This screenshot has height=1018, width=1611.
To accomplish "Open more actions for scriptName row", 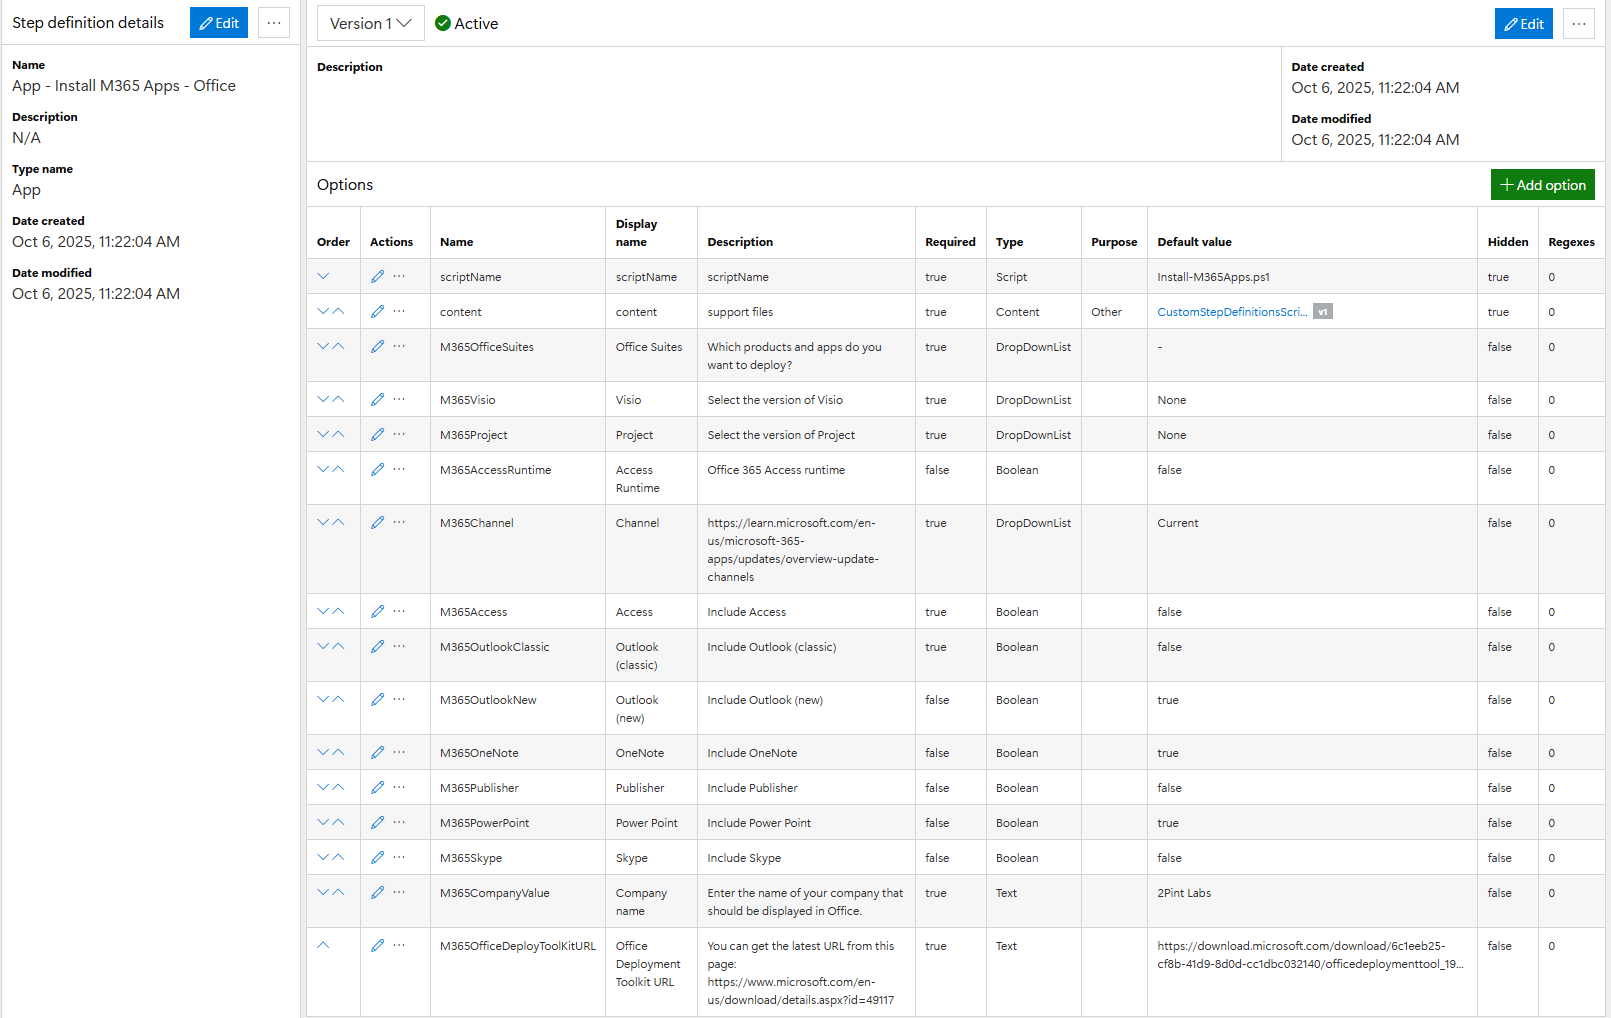I will pyautogui.click(x=399, y=276).
